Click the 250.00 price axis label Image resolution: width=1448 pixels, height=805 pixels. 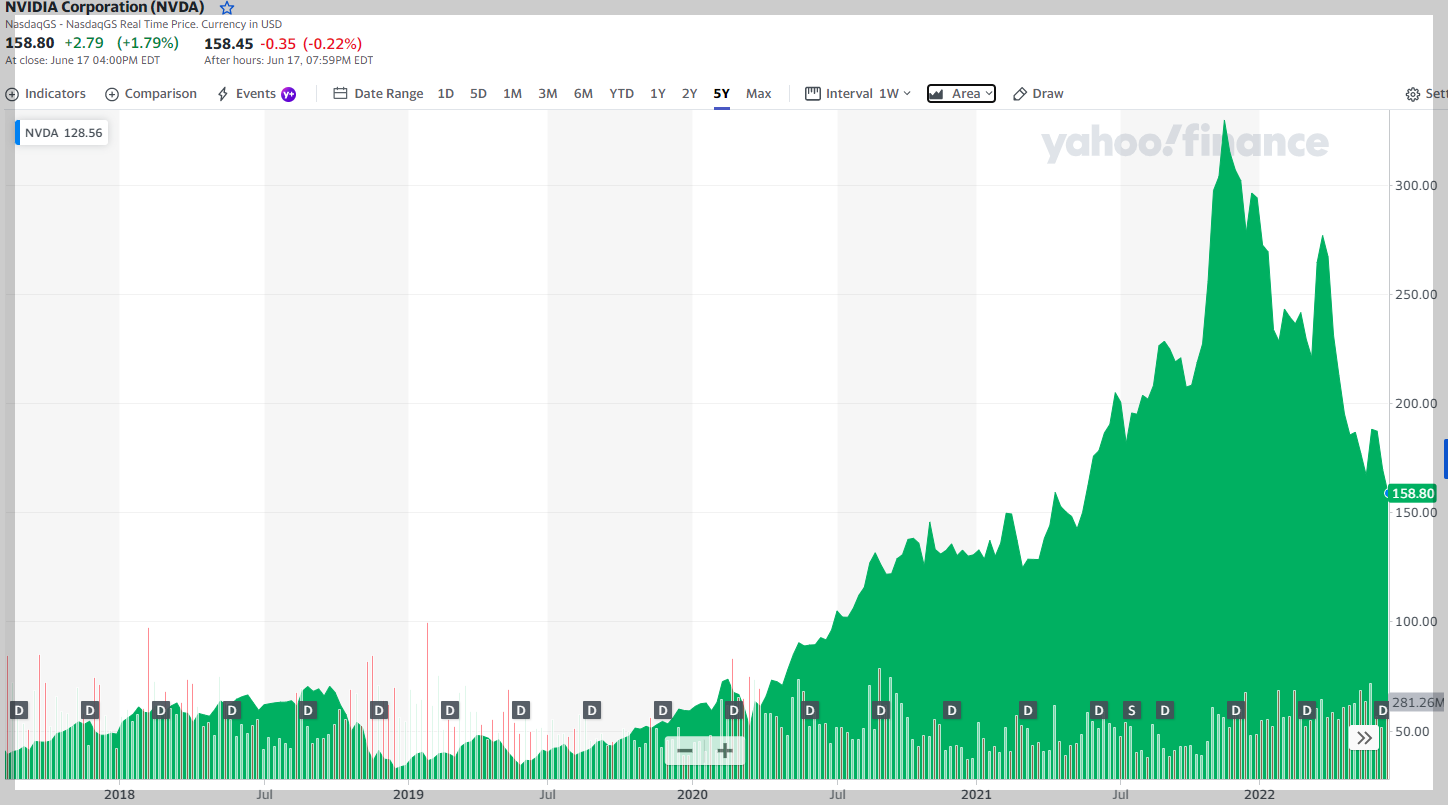(x=1416, y=294)
